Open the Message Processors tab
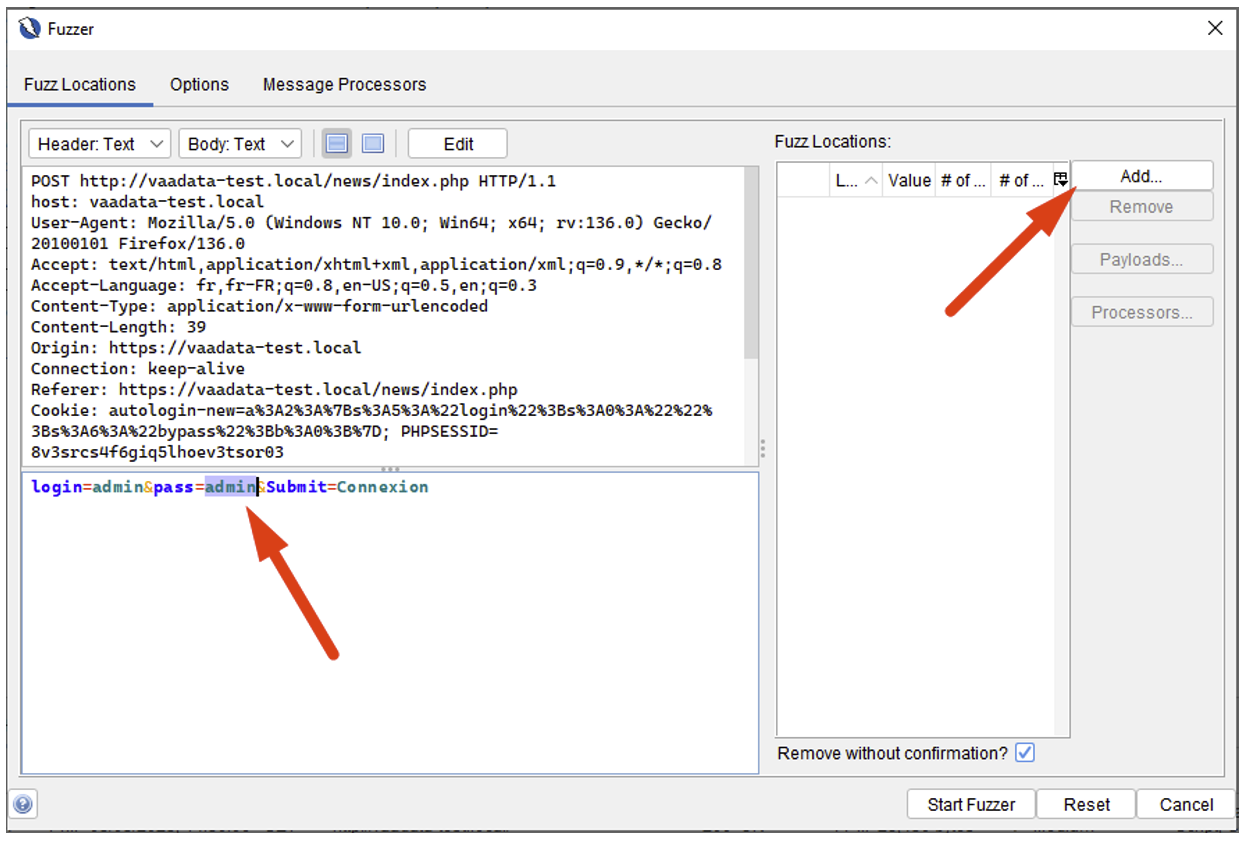 click(x=343, y=85)
